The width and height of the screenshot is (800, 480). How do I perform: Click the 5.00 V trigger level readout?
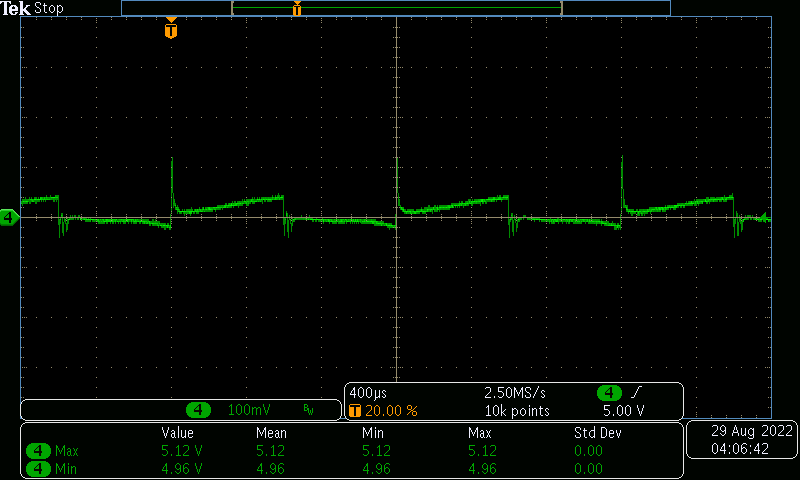click(623, 411)
